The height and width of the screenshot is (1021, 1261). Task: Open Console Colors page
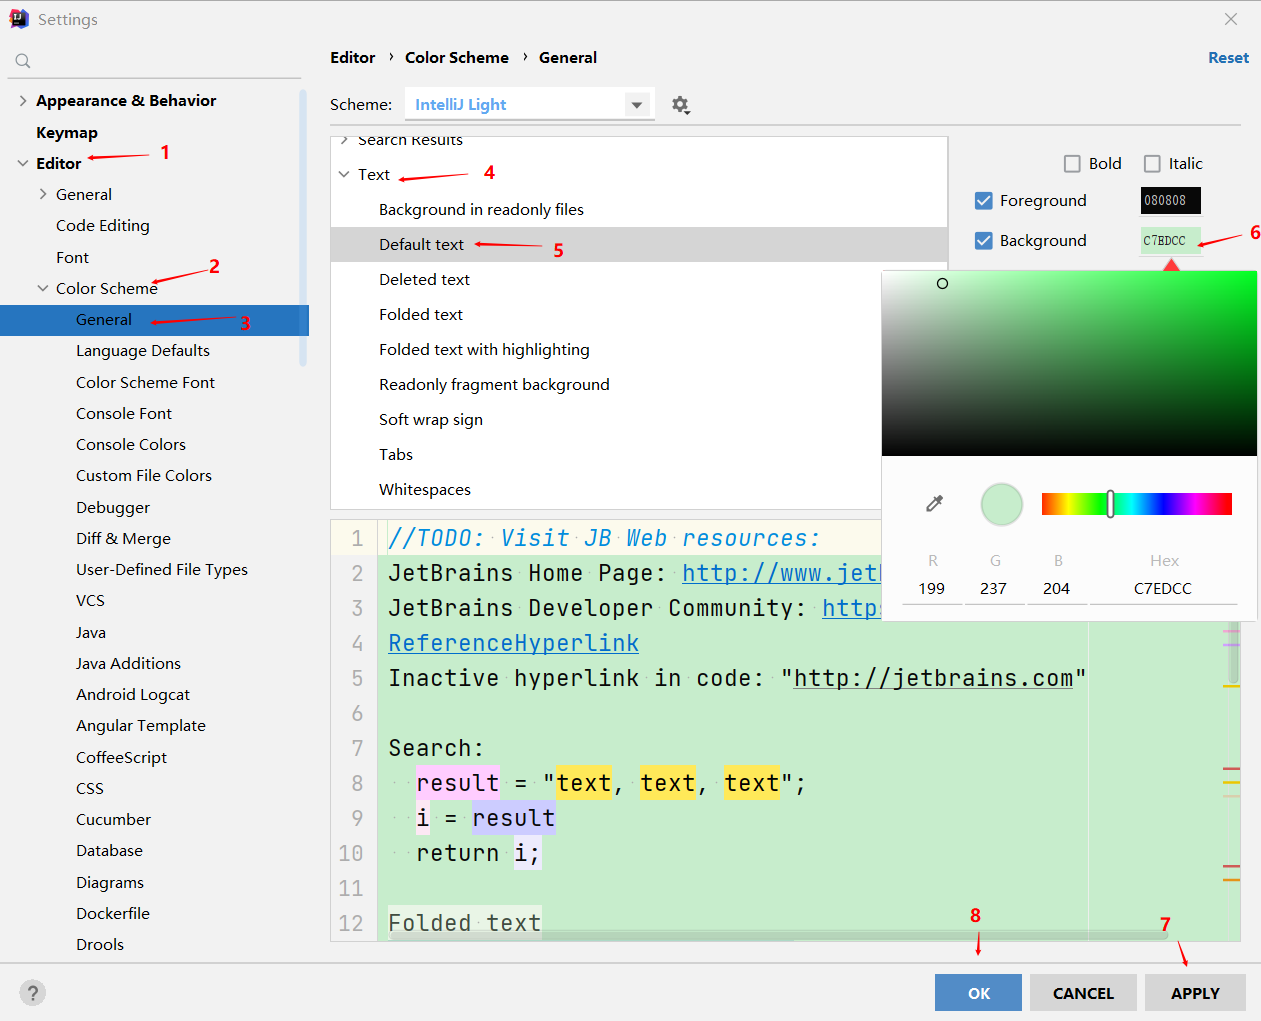[131, 445]
